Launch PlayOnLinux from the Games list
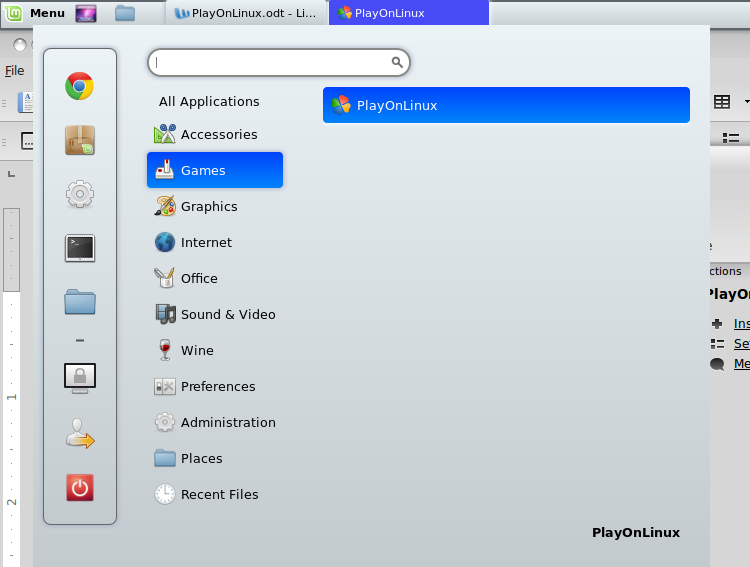The width and height of the screenshot is (750, 567). pyautogui.click(x=506, y=105)
